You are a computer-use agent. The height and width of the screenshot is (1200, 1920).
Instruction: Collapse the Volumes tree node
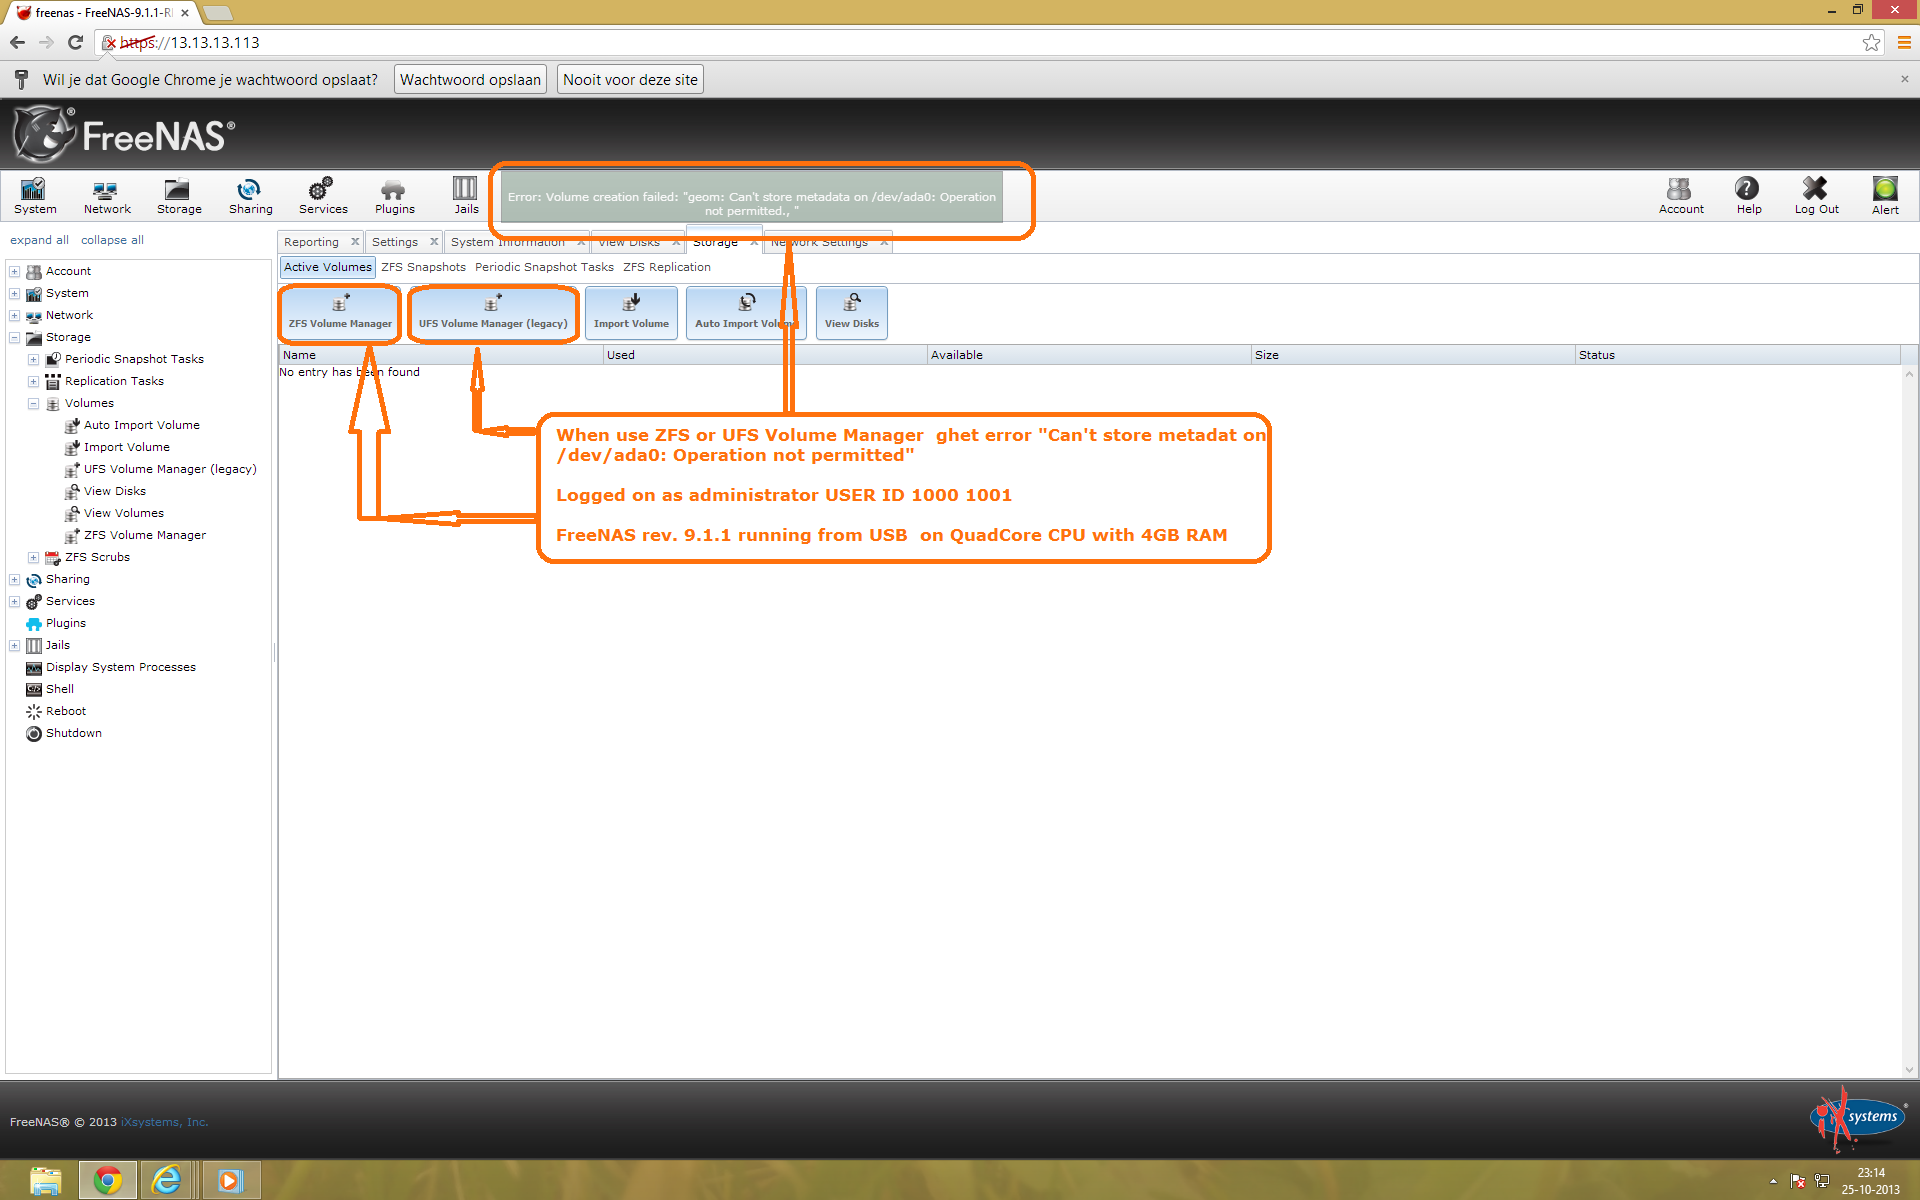coord(34,403)
